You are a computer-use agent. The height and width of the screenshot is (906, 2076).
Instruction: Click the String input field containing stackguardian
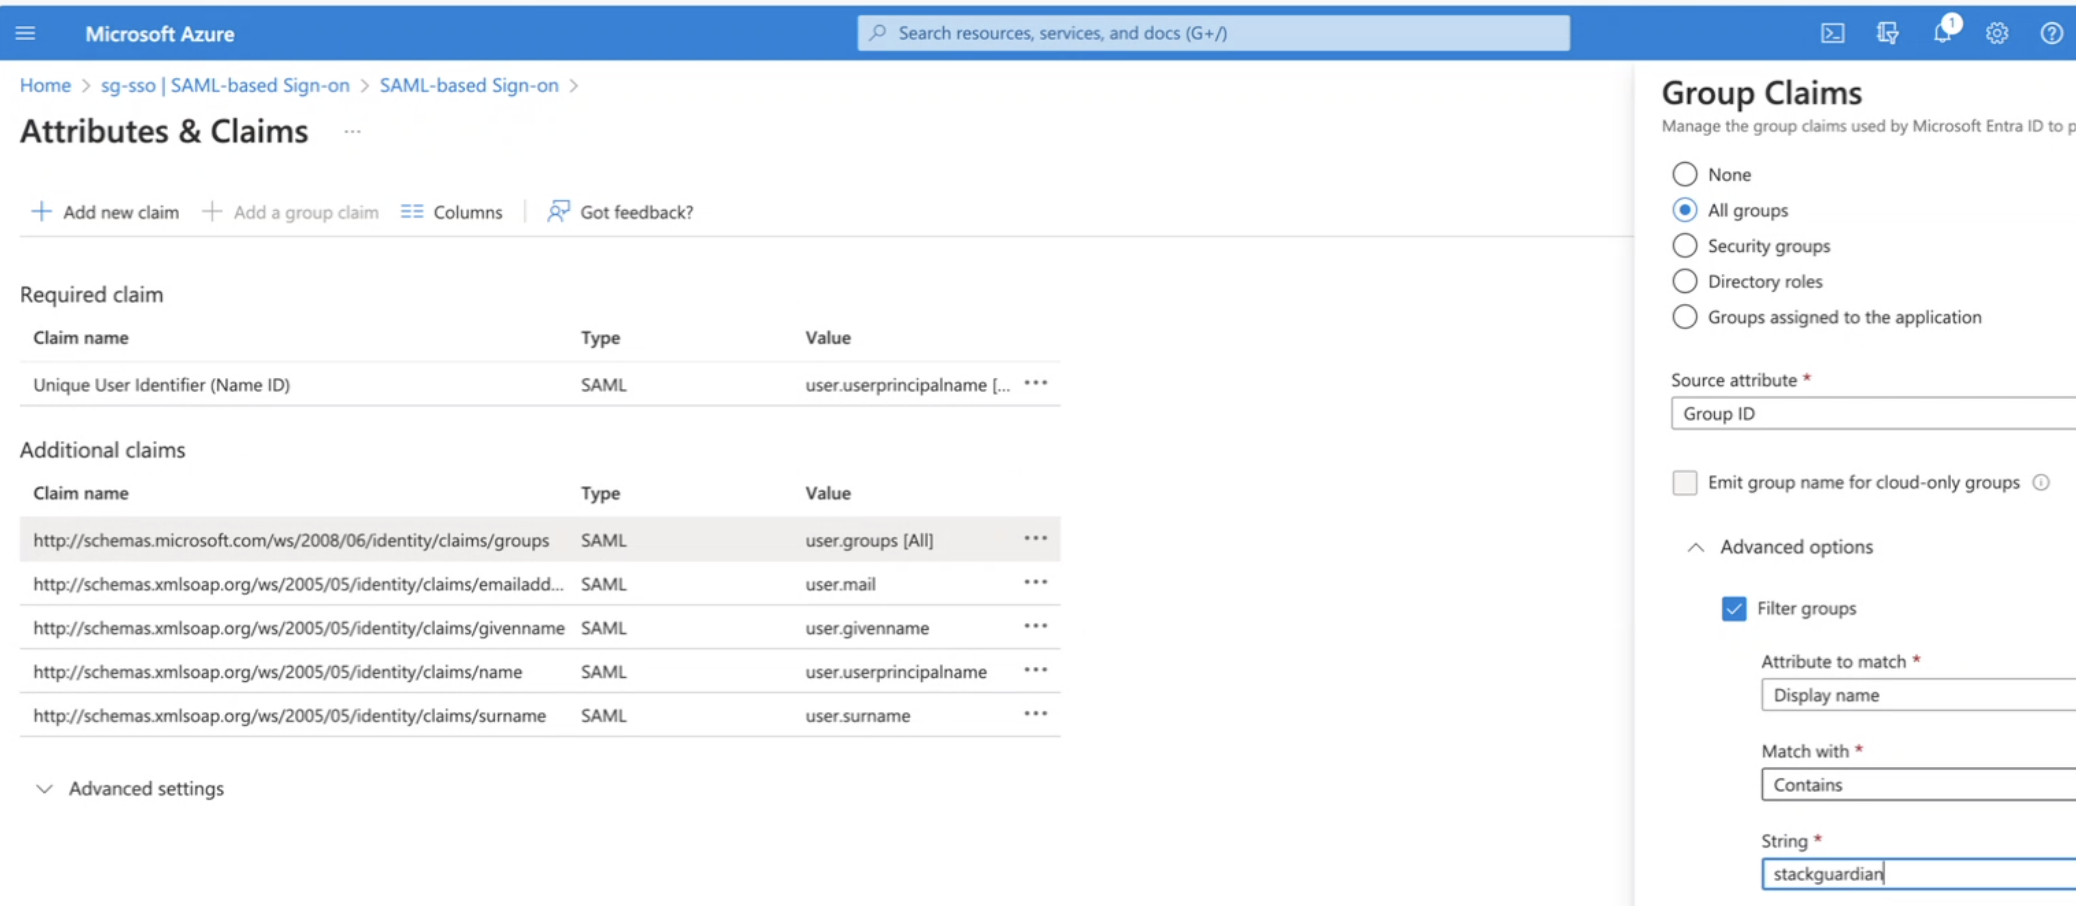(x=1917, y=874)
